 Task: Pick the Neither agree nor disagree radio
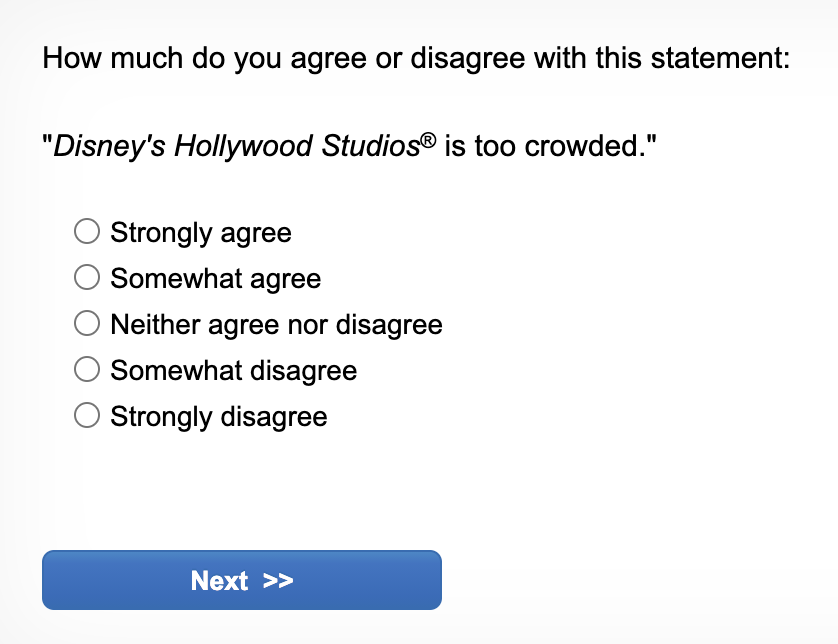[87, 324]
